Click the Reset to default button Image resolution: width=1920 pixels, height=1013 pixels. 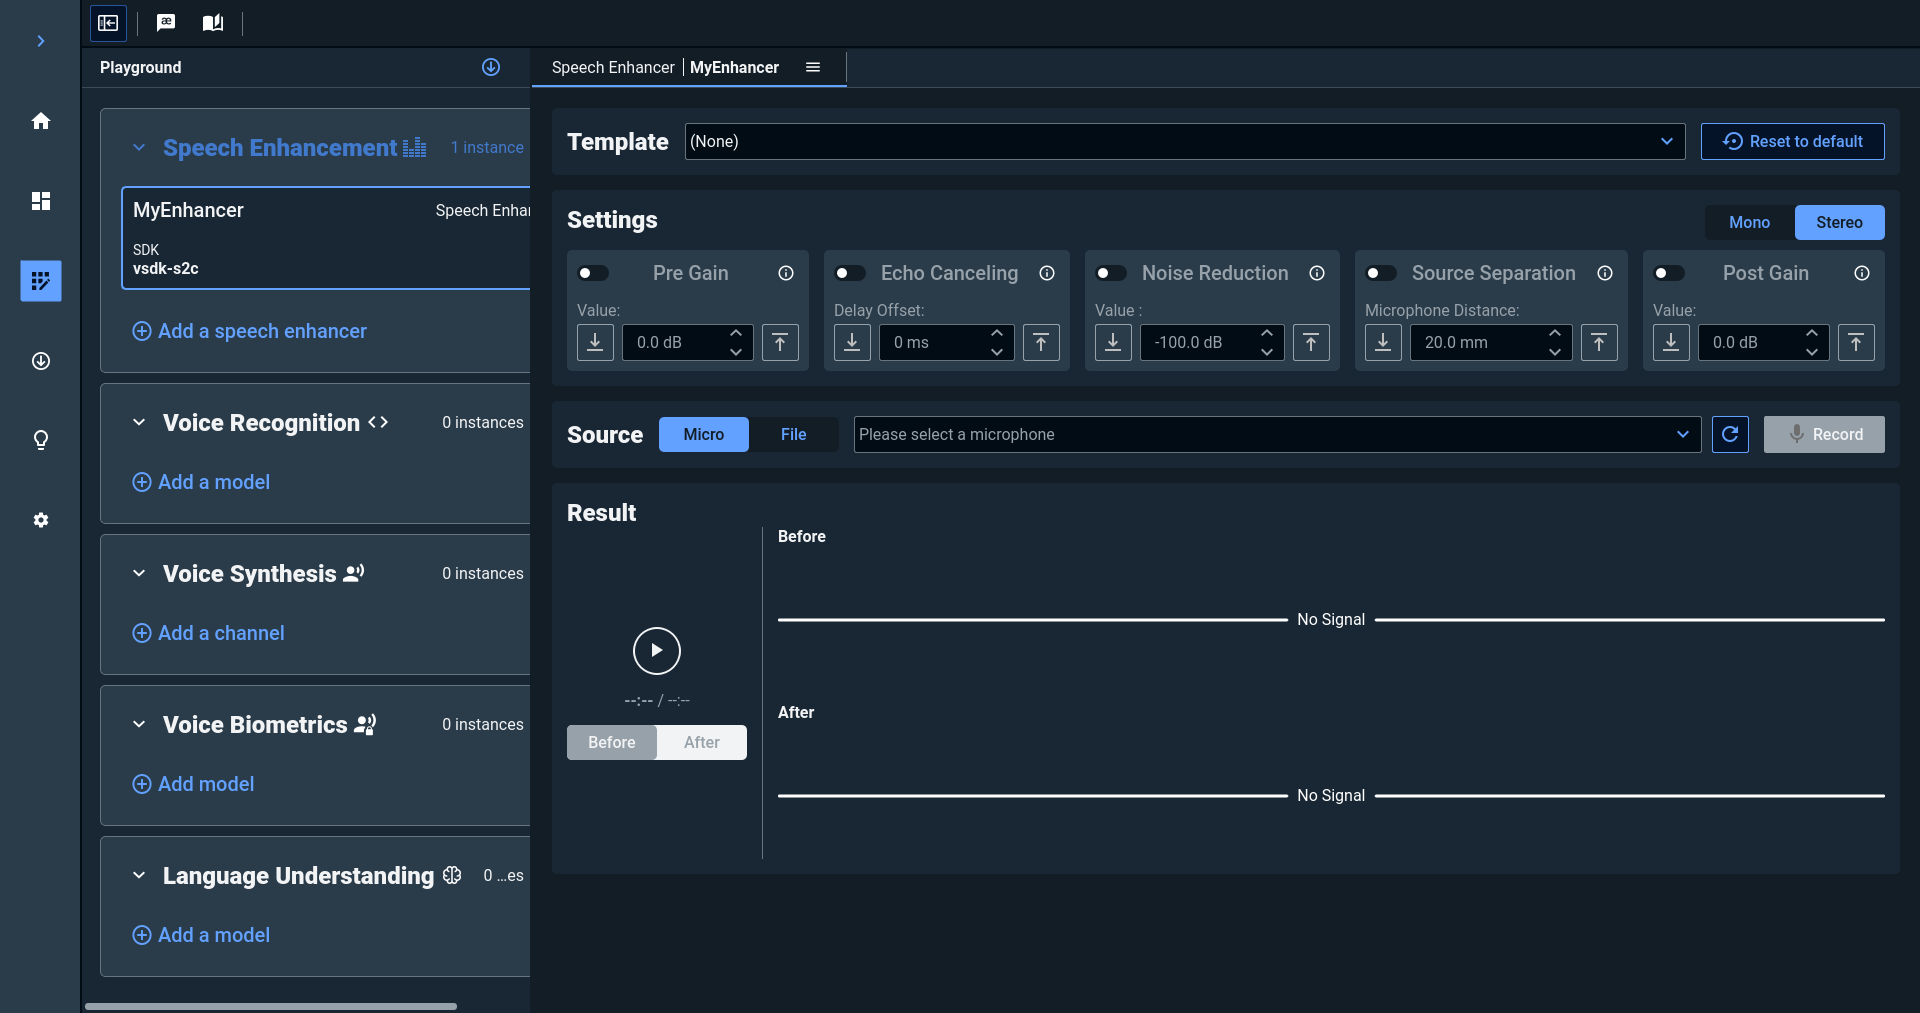point(1792,141)
